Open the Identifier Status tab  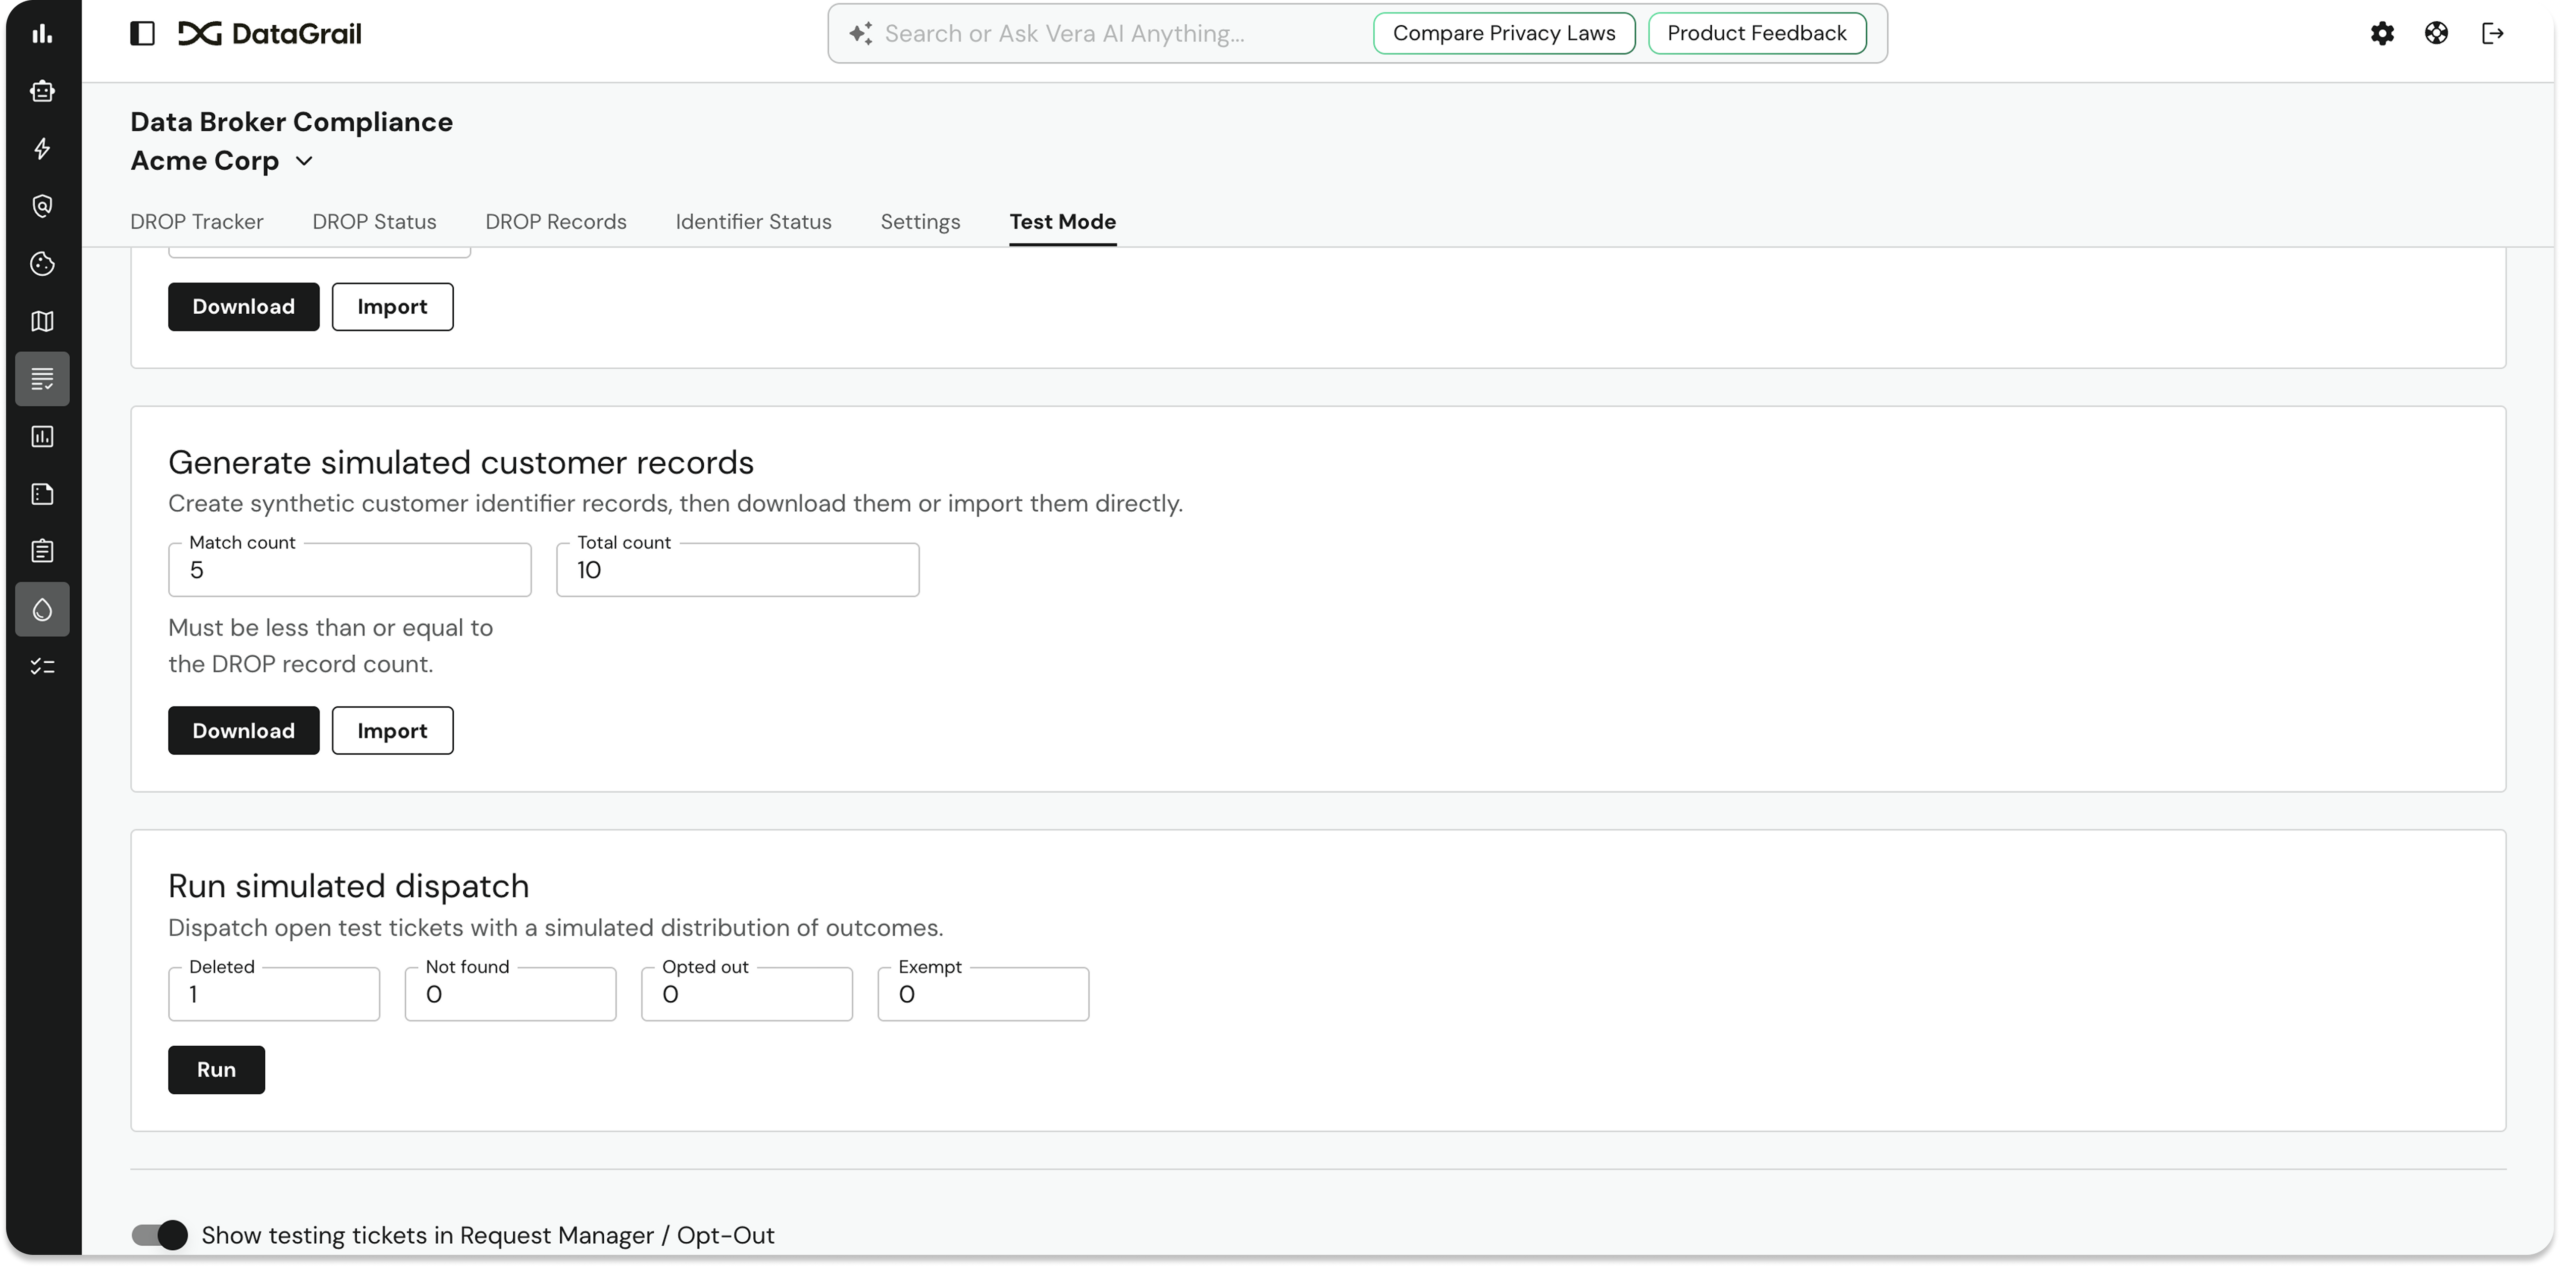click(x=753, y=222)
